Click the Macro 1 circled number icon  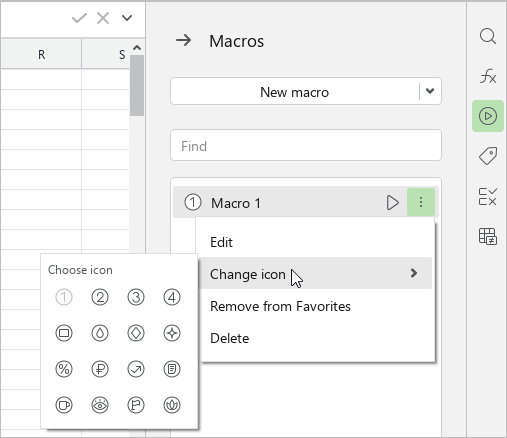tap(193, 202)
